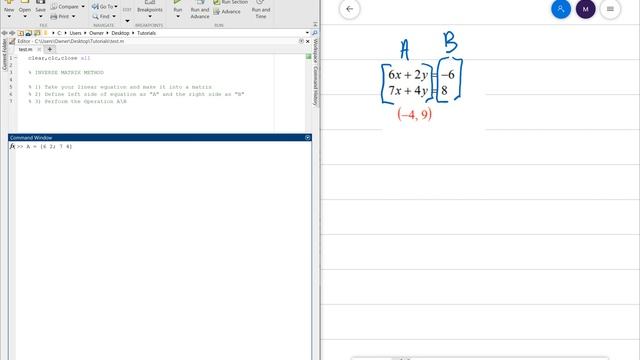Screen dimensions: 640x360
Task: Open the Command History side panel
Action: click(316, 86)
